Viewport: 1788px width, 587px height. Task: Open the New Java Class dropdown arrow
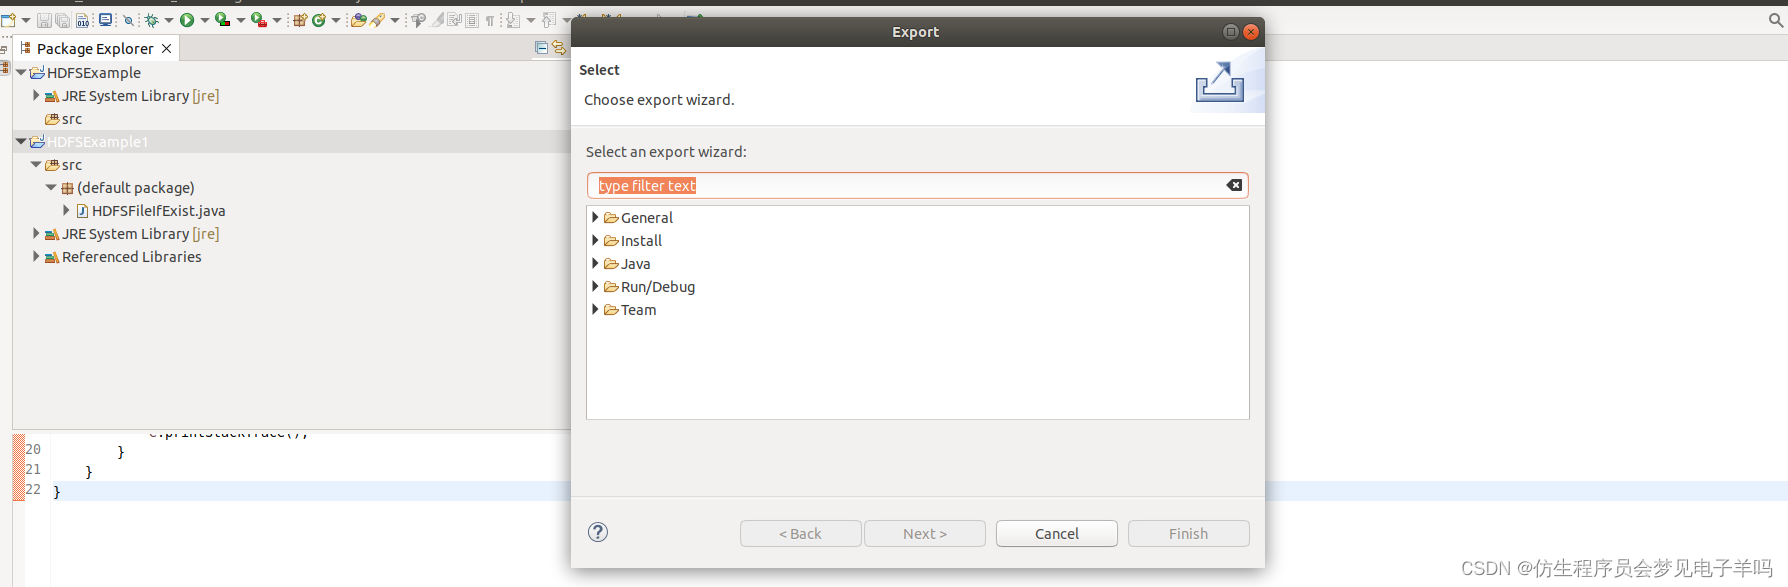(336, 20)
